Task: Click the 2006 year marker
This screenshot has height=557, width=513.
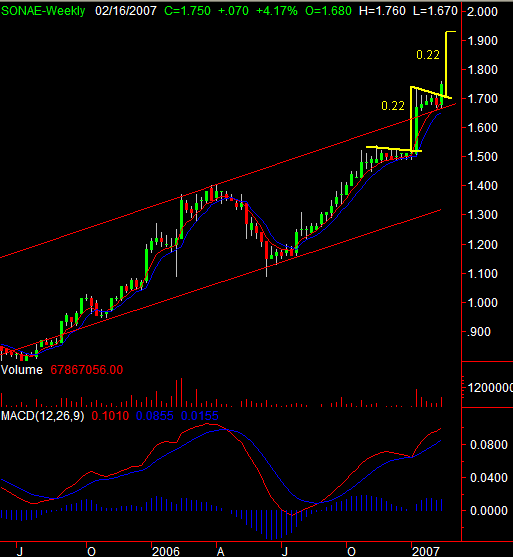Action: pyautogui.click(x=166, y=551)
